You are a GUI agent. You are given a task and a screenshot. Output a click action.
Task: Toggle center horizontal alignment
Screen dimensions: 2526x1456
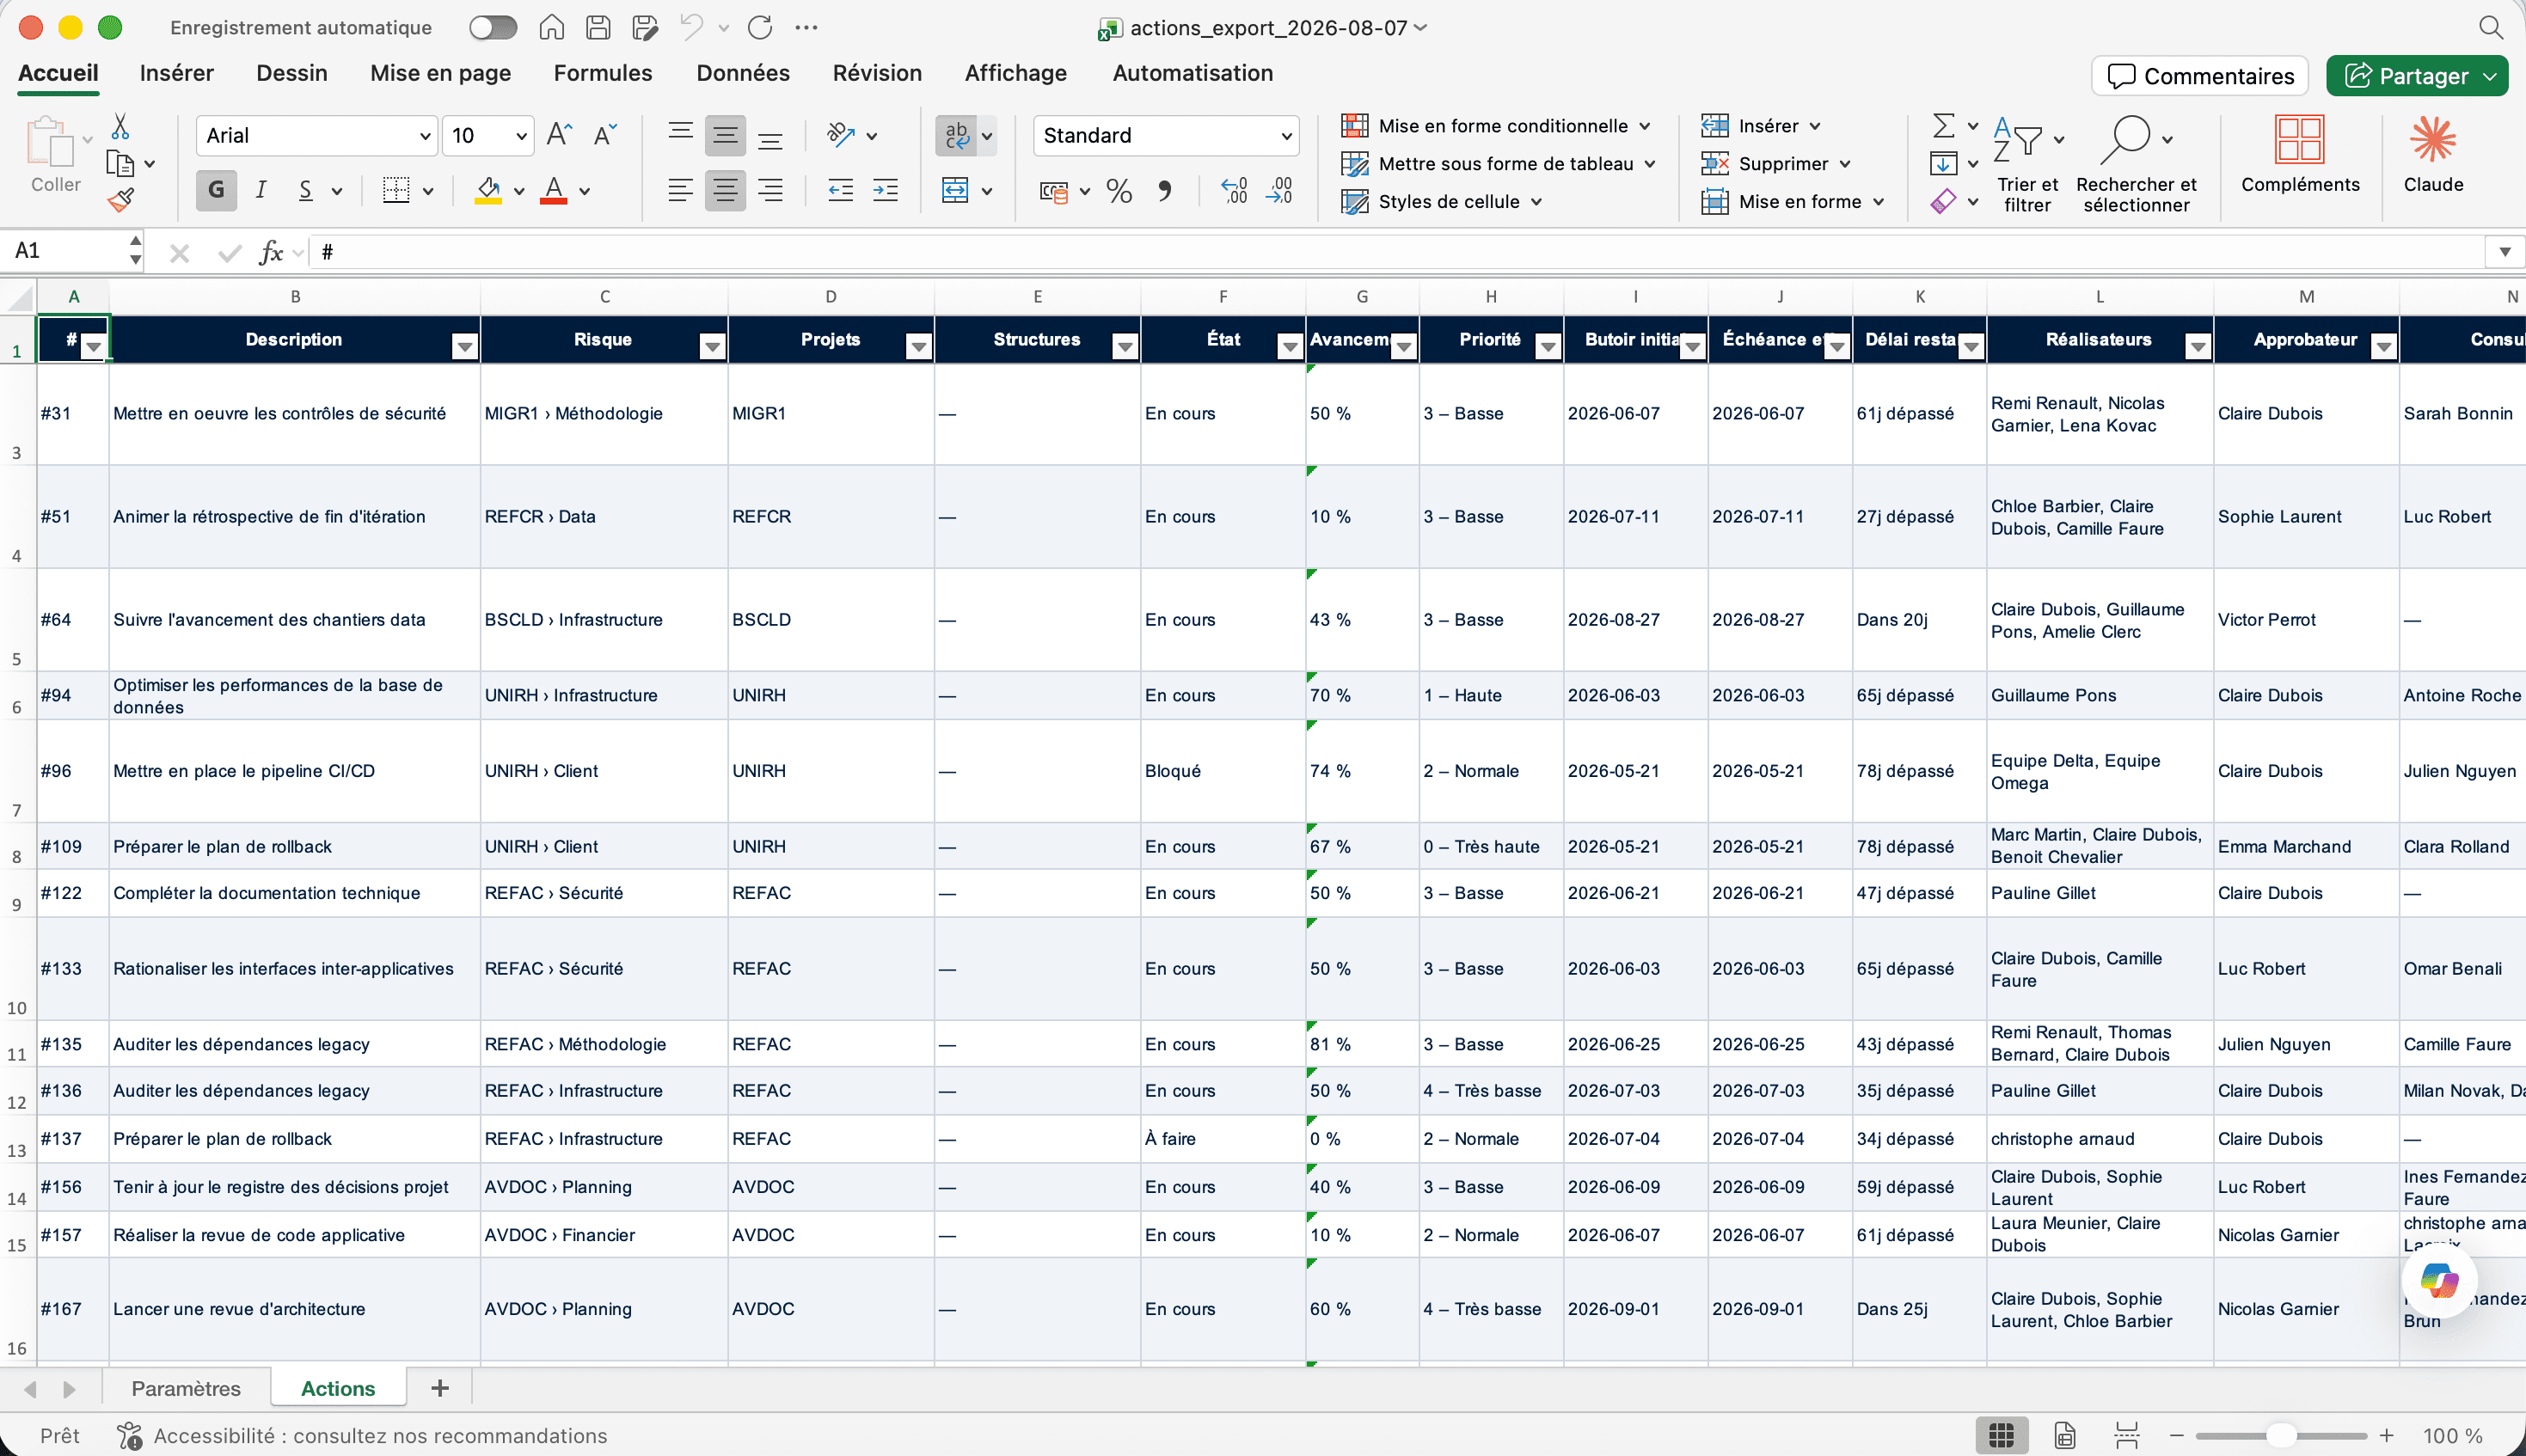point(725,190)
